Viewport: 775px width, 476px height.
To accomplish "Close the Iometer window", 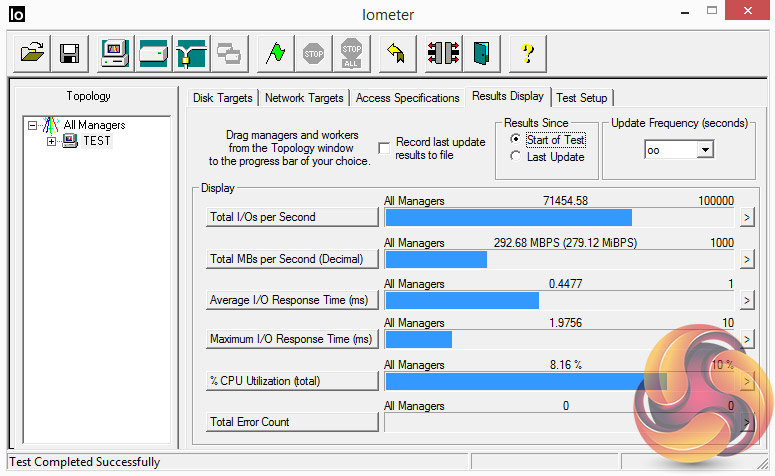I will tap(747, 10).
